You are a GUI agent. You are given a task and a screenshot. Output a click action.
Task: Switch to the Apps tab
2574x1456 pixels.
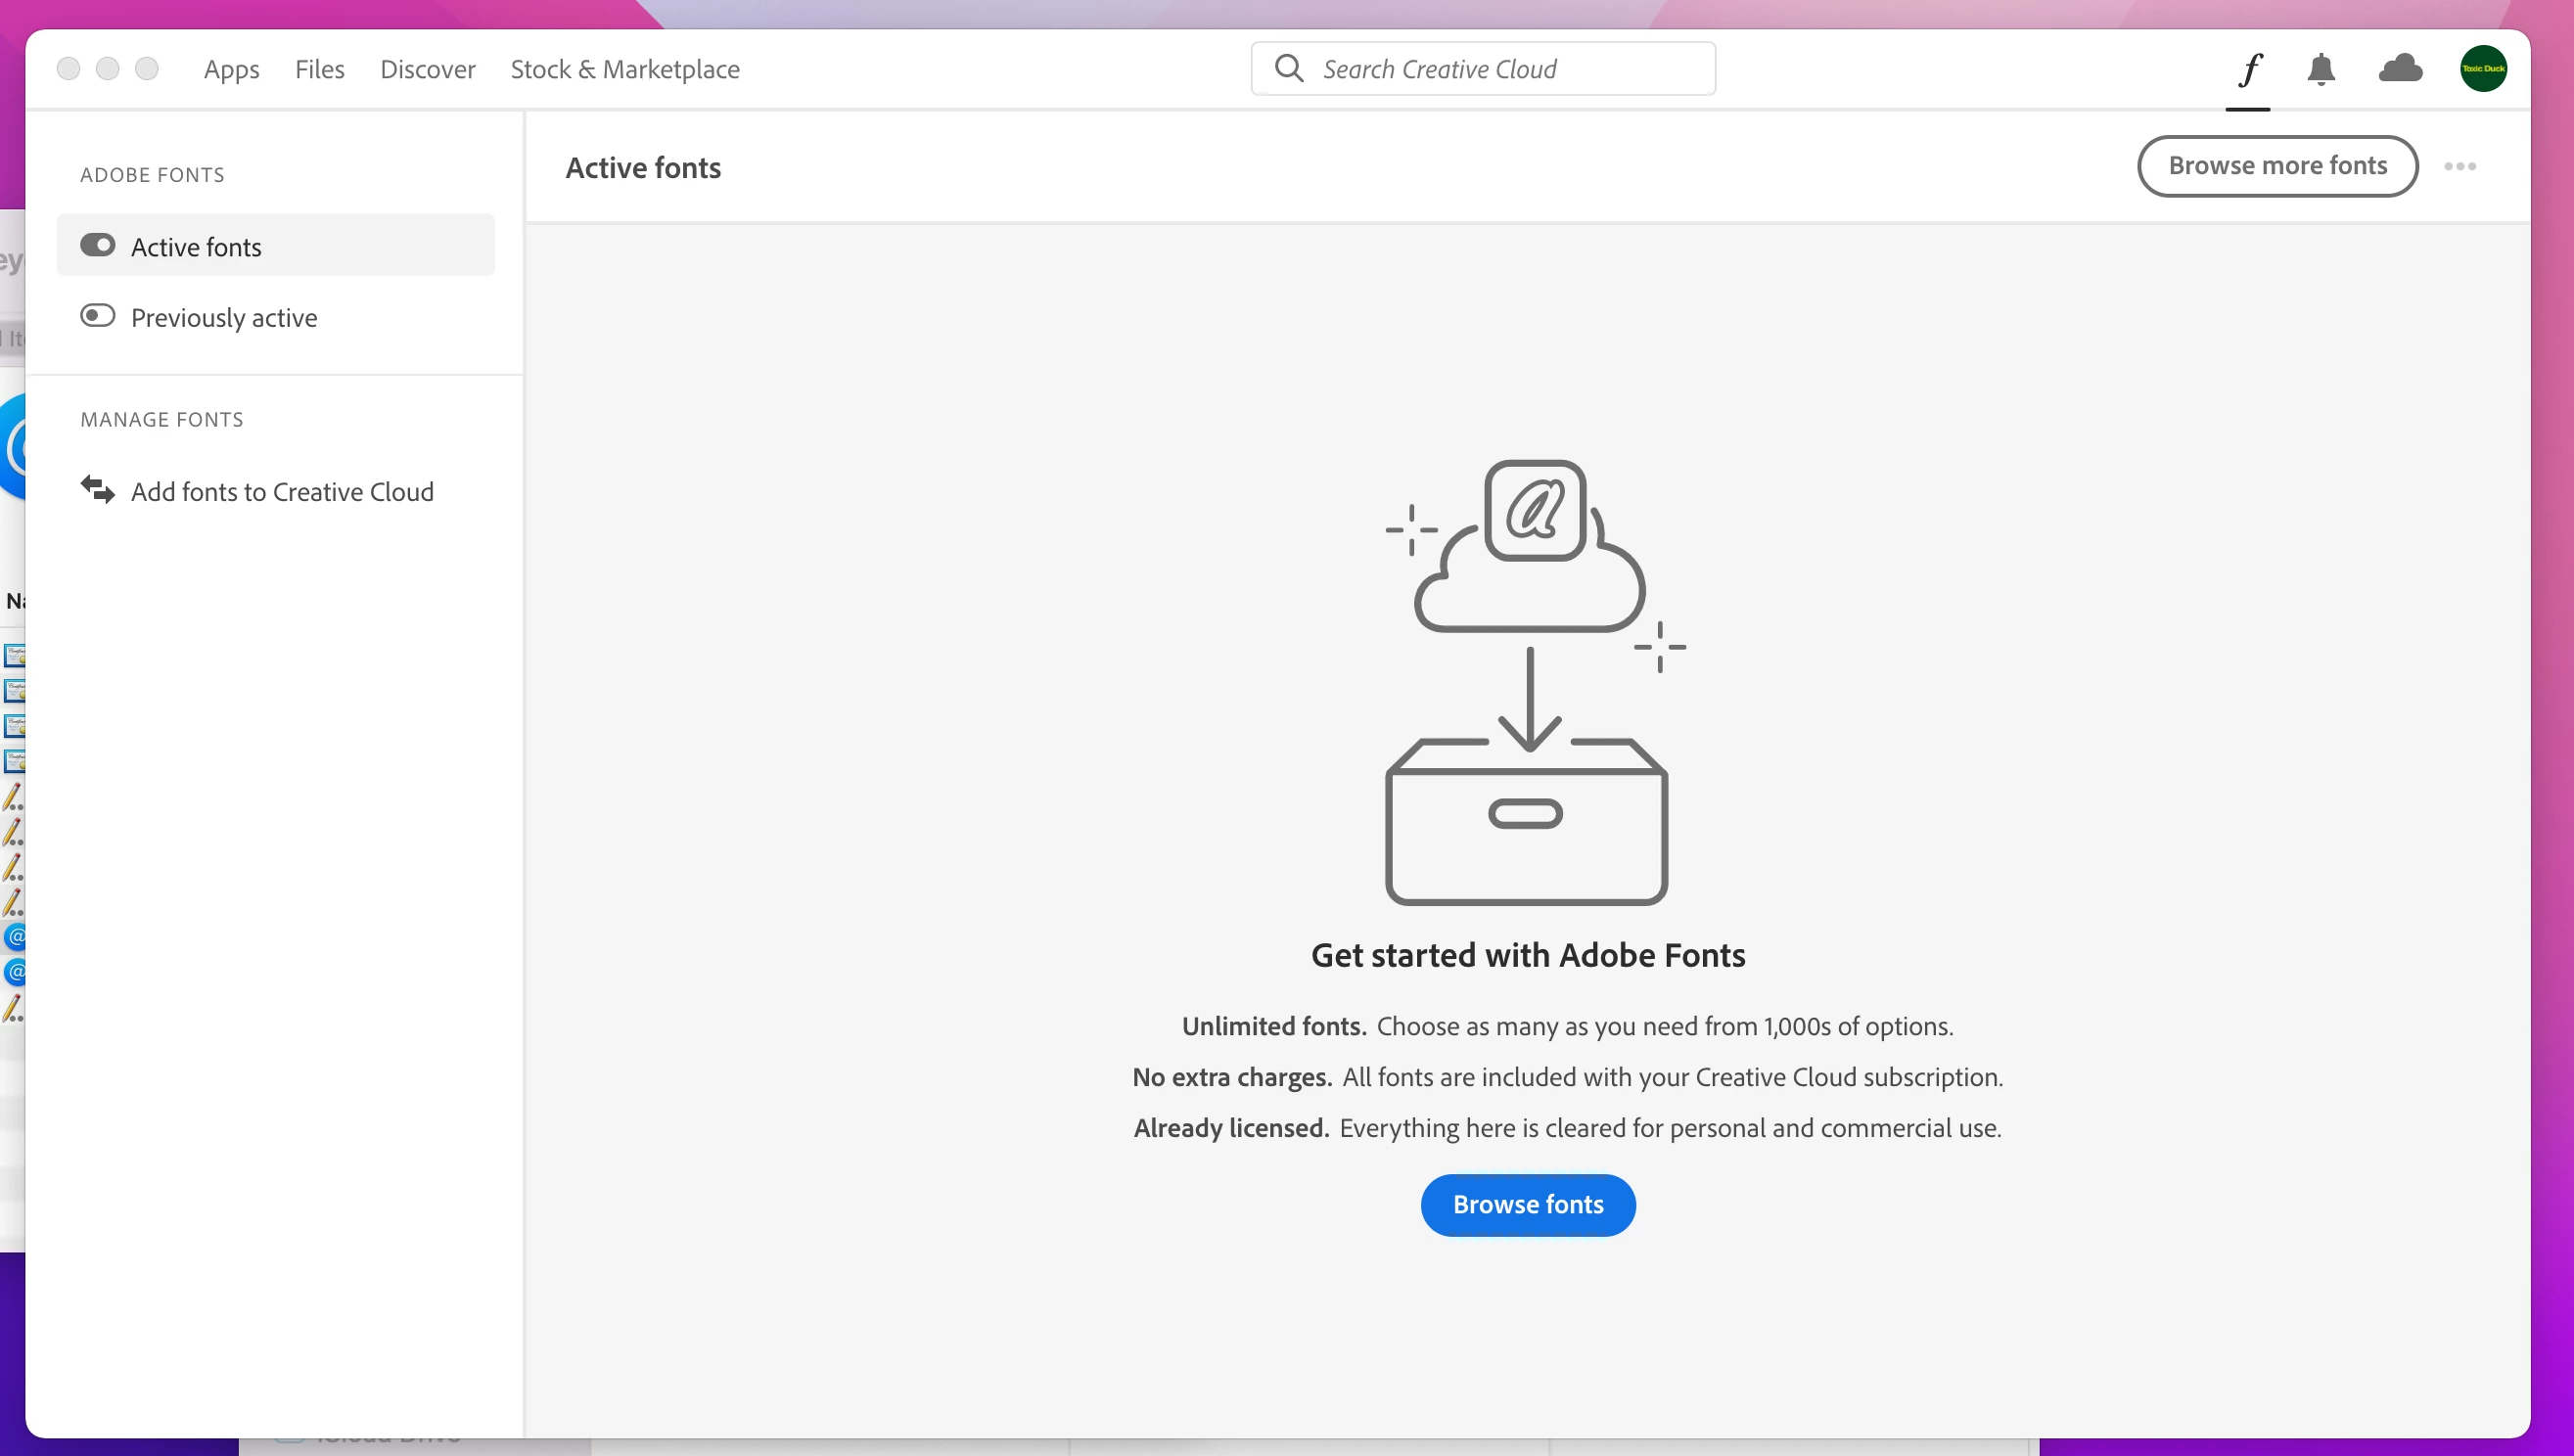pyautogui.click(x=231, y=69)
